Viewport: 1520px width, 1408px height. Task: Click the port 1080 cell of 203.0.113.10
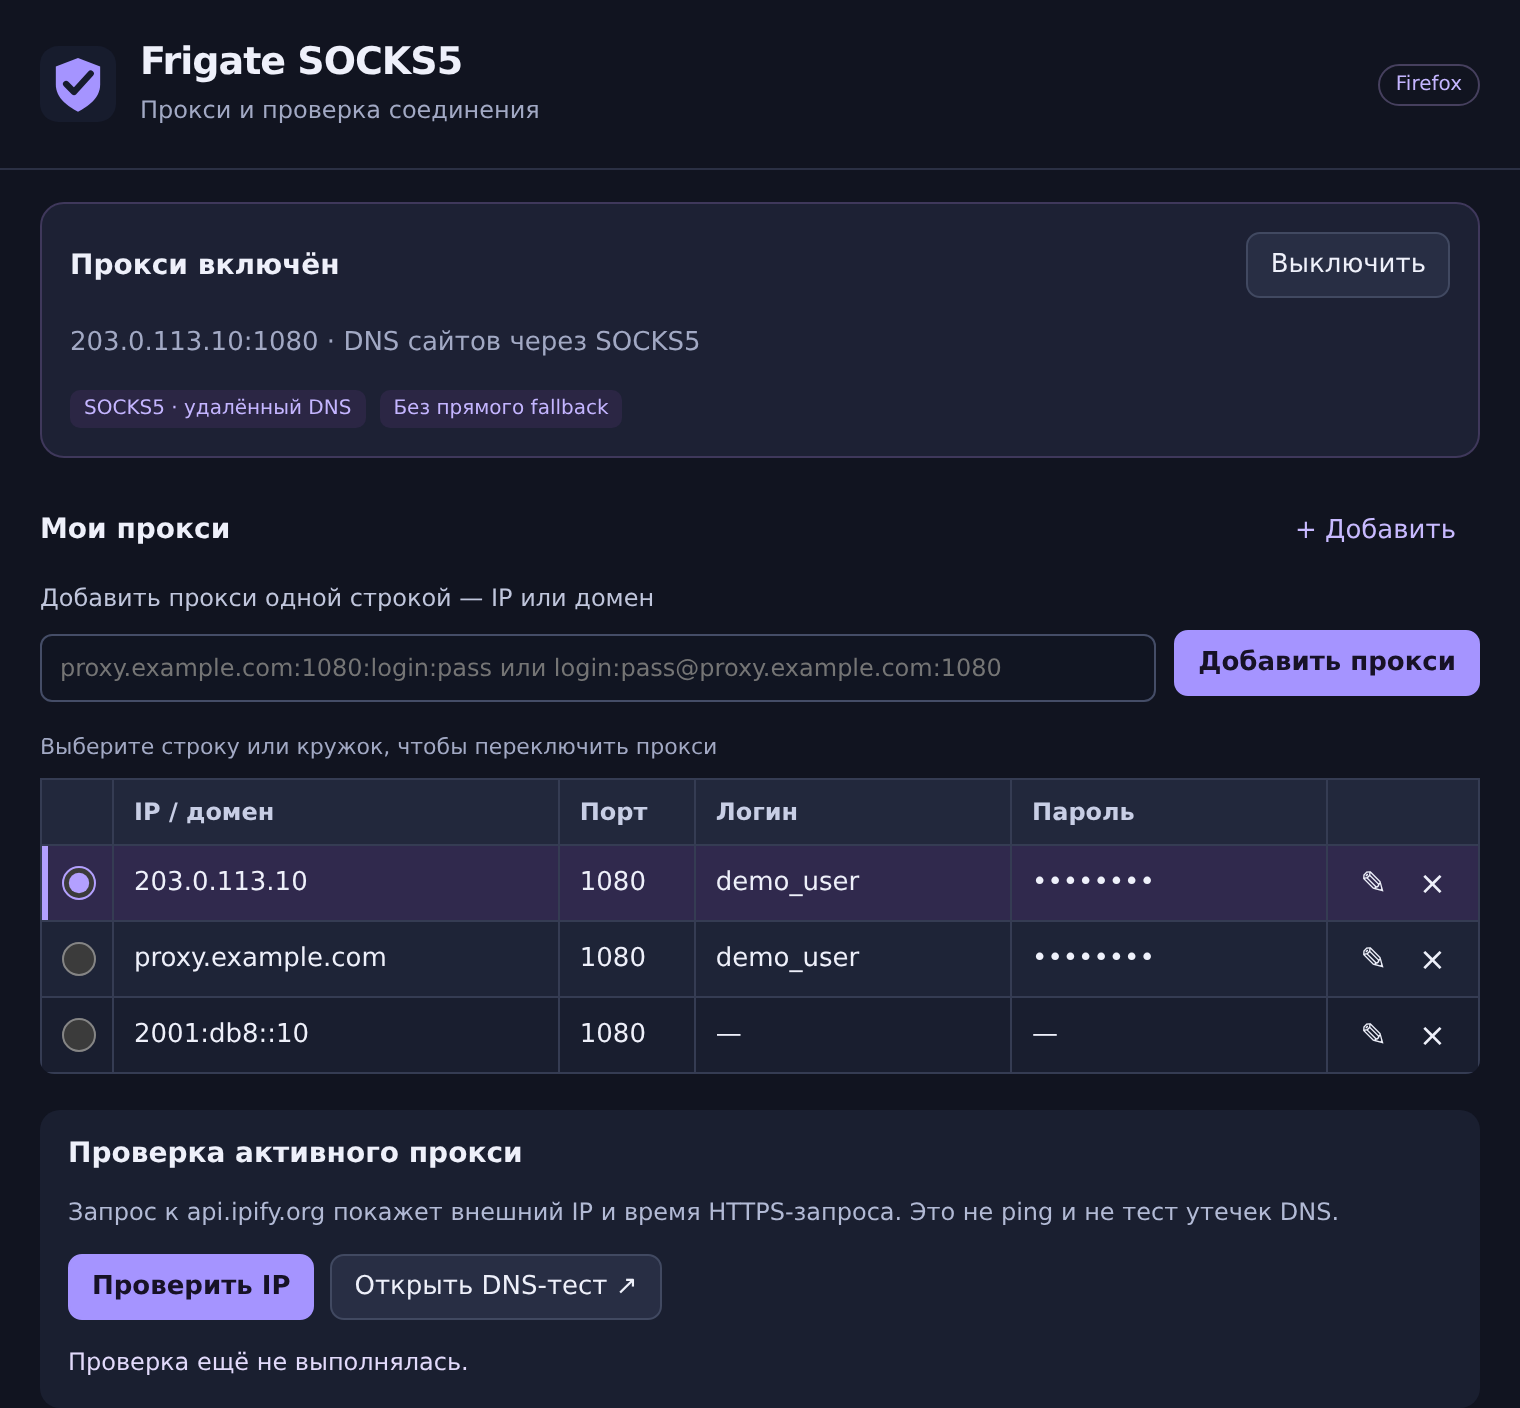tap(627, 883)
